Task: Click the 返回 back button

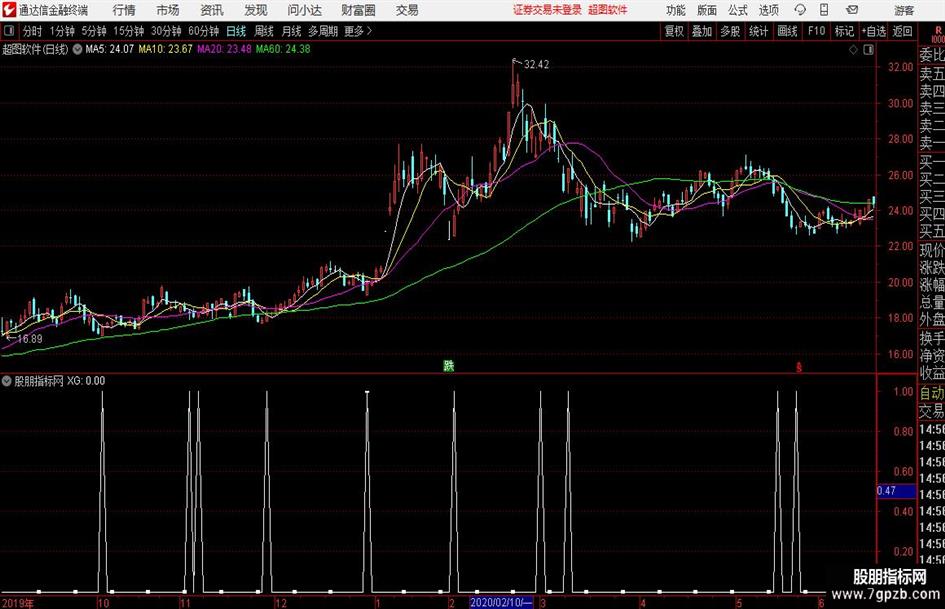Action: 903,31
